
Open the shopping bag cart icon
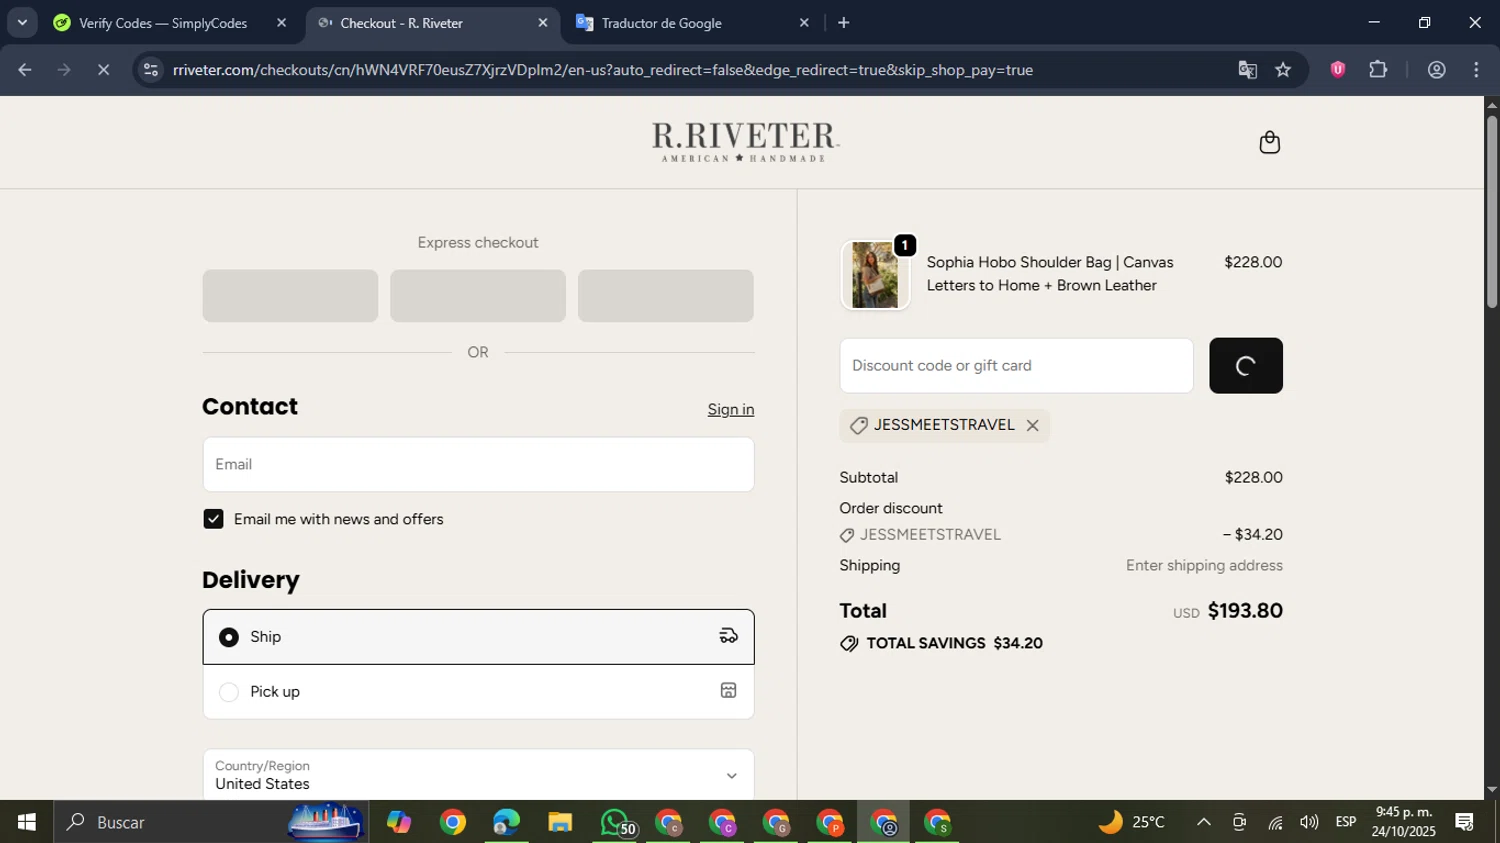coord(1269,142)
